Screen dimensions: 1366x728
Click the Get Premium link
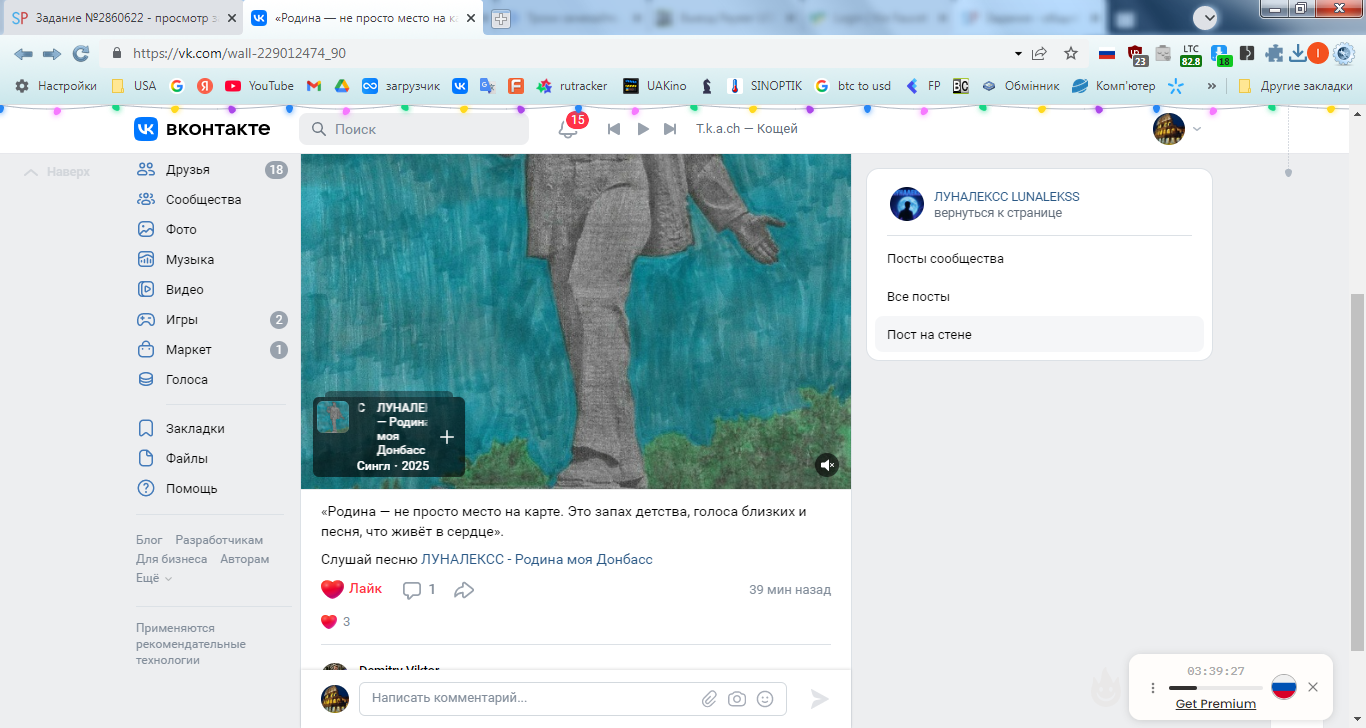[x=1215, y=704]
